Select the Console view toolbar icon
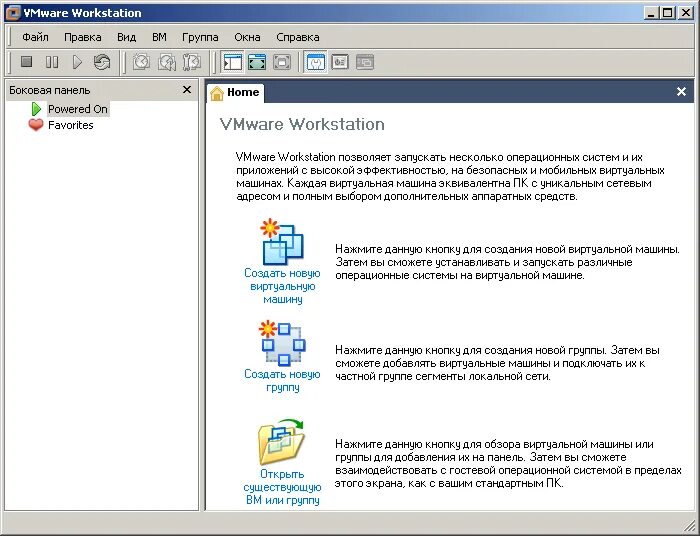 (365, 62)
